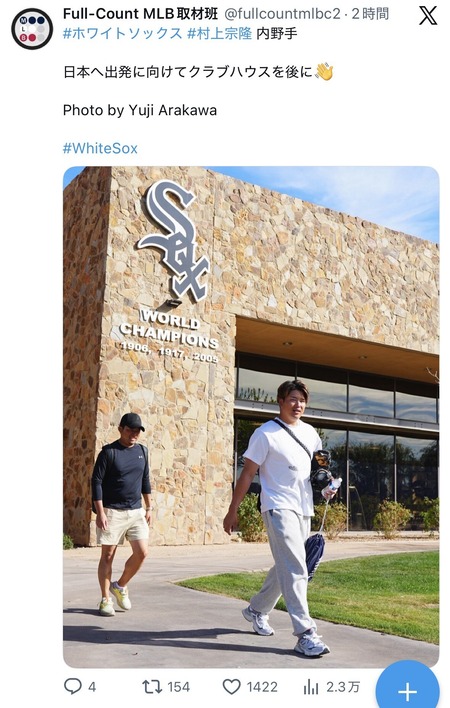Viewport: 450px width, 708px height.
Task: Tap the 2.3万 view count
Action: [x=343, y=687]
